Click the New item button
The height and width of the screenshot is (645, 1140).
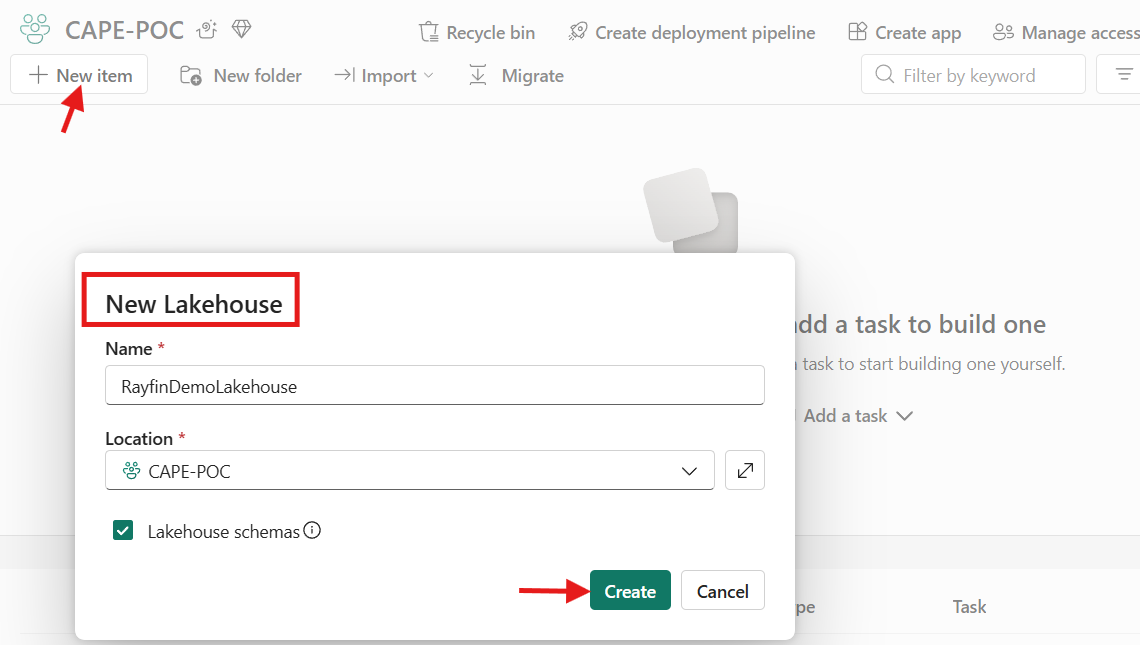pyautogui.click(x=79, y=75)
